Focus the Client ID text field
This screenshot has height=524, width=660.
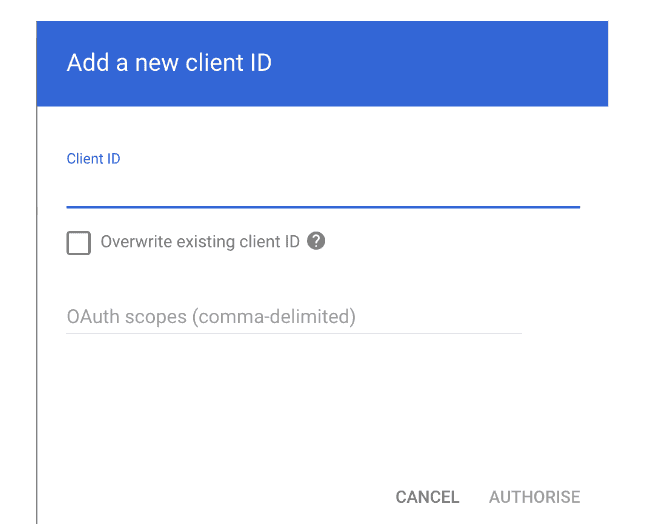click(322, 187)
